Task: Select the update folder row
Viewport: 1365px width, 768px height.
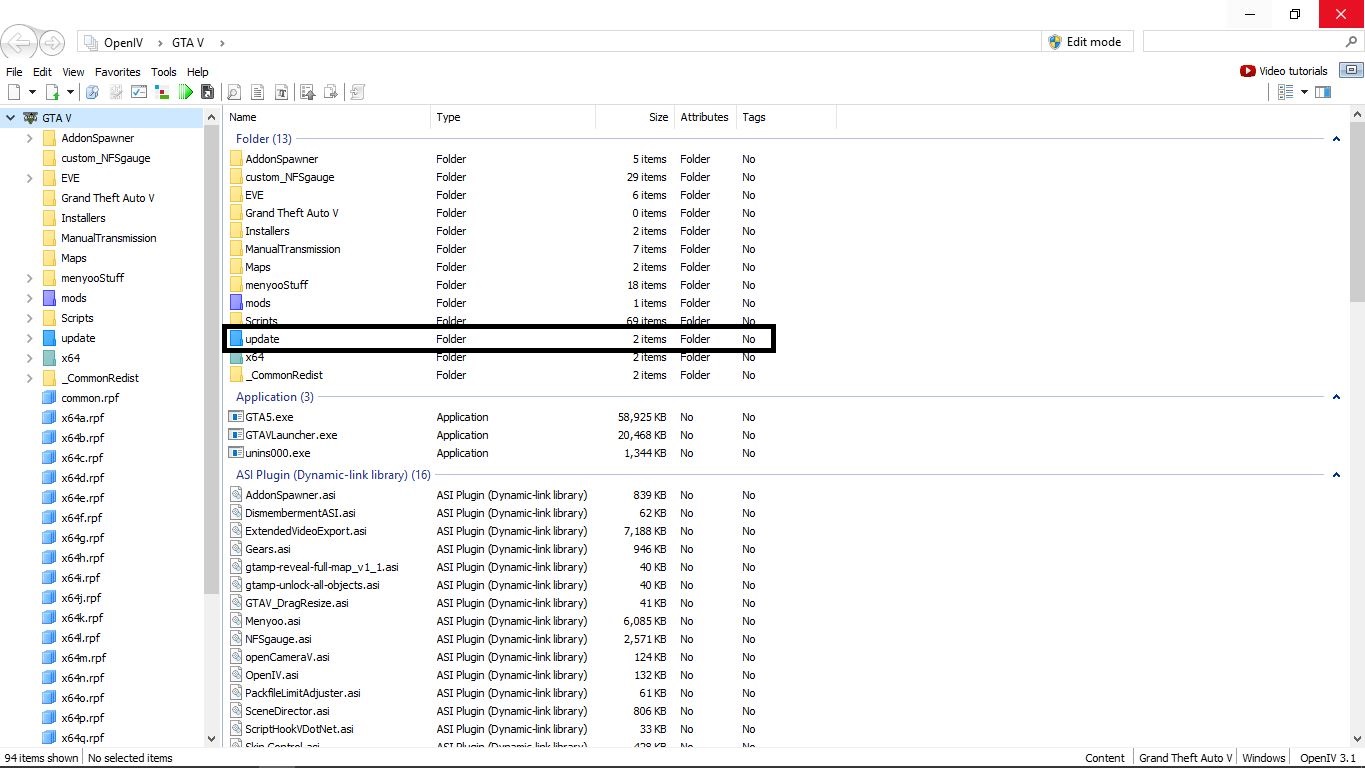Action: point(500,339)
